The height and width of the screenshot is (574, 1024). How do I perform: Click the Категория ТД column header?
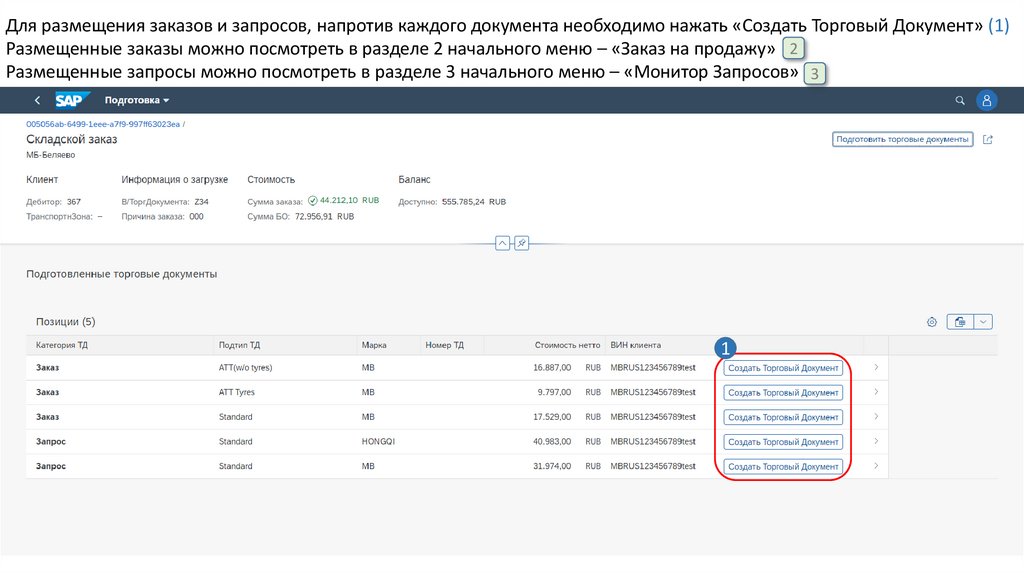[62, 345]
